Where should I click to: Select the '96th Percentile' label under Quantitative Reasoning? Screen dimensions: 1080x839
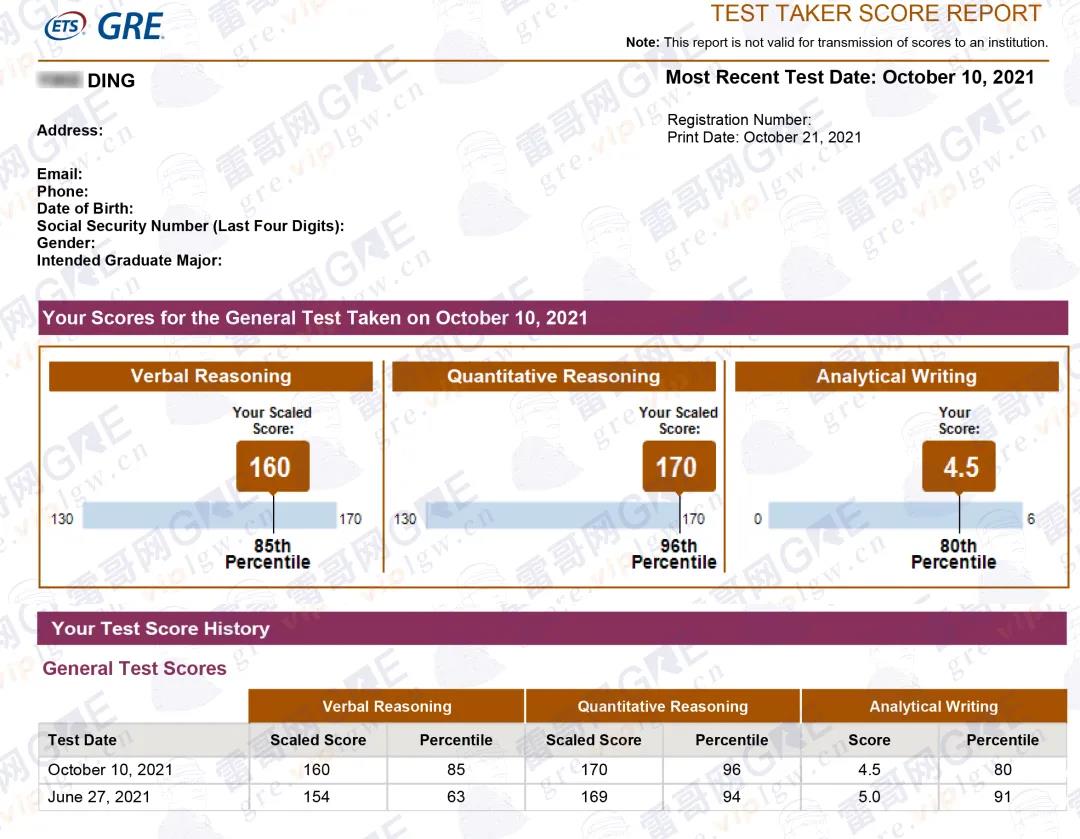(x=674, y=554)
